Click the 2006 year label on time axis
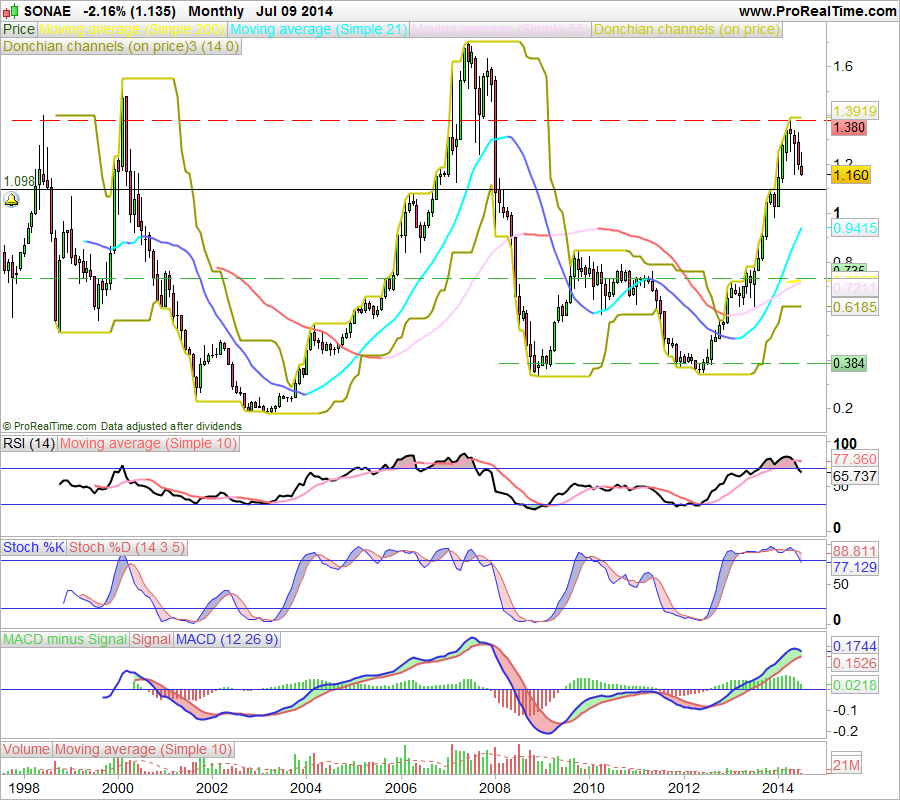This screenshot has width=900, height=800. [400, 789]
